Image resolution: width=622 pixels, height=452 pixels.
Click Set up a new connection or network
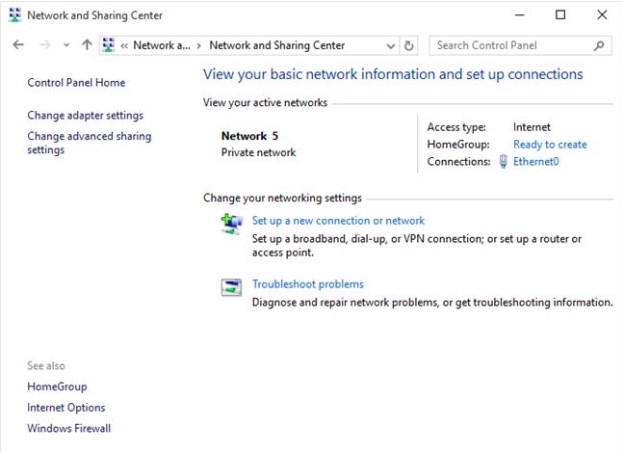click(338, 221)
